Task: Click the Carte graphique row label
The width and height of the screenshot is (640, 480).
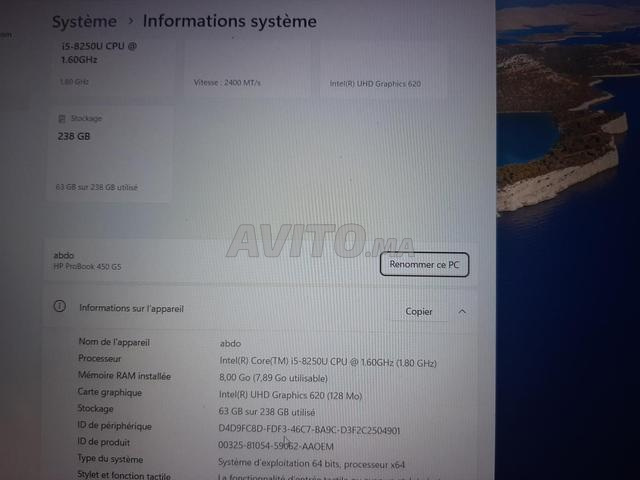Action: 110,392
